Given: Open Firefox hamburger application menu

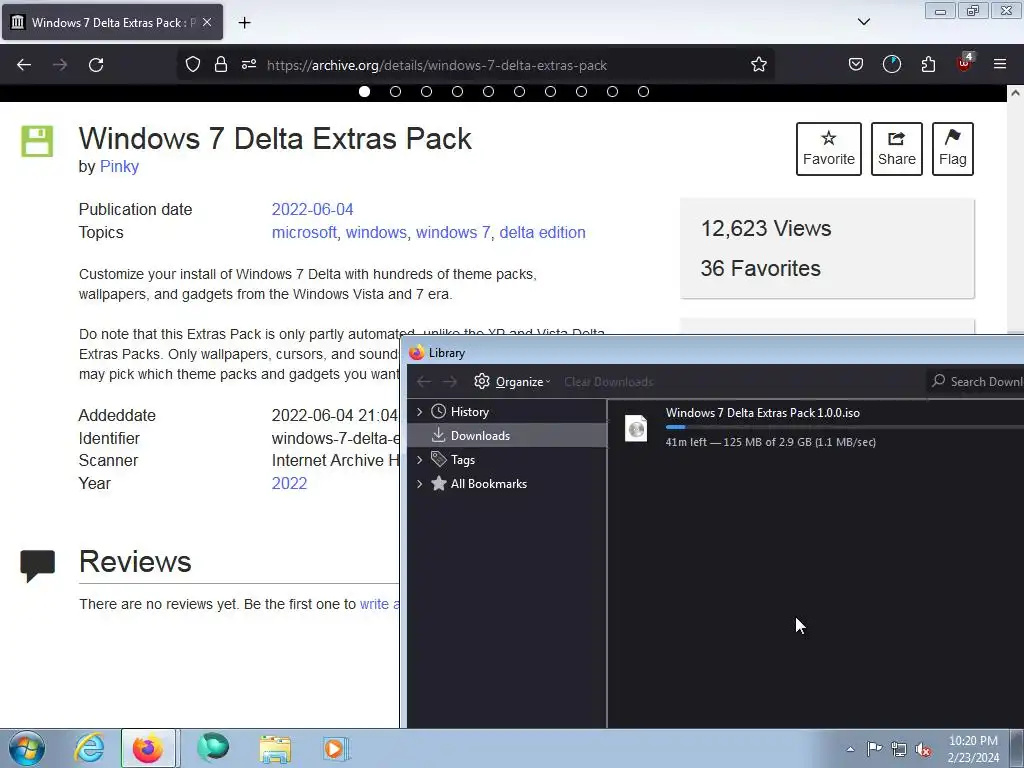Looking at the screenshot, I should (x=1000, y=64).
